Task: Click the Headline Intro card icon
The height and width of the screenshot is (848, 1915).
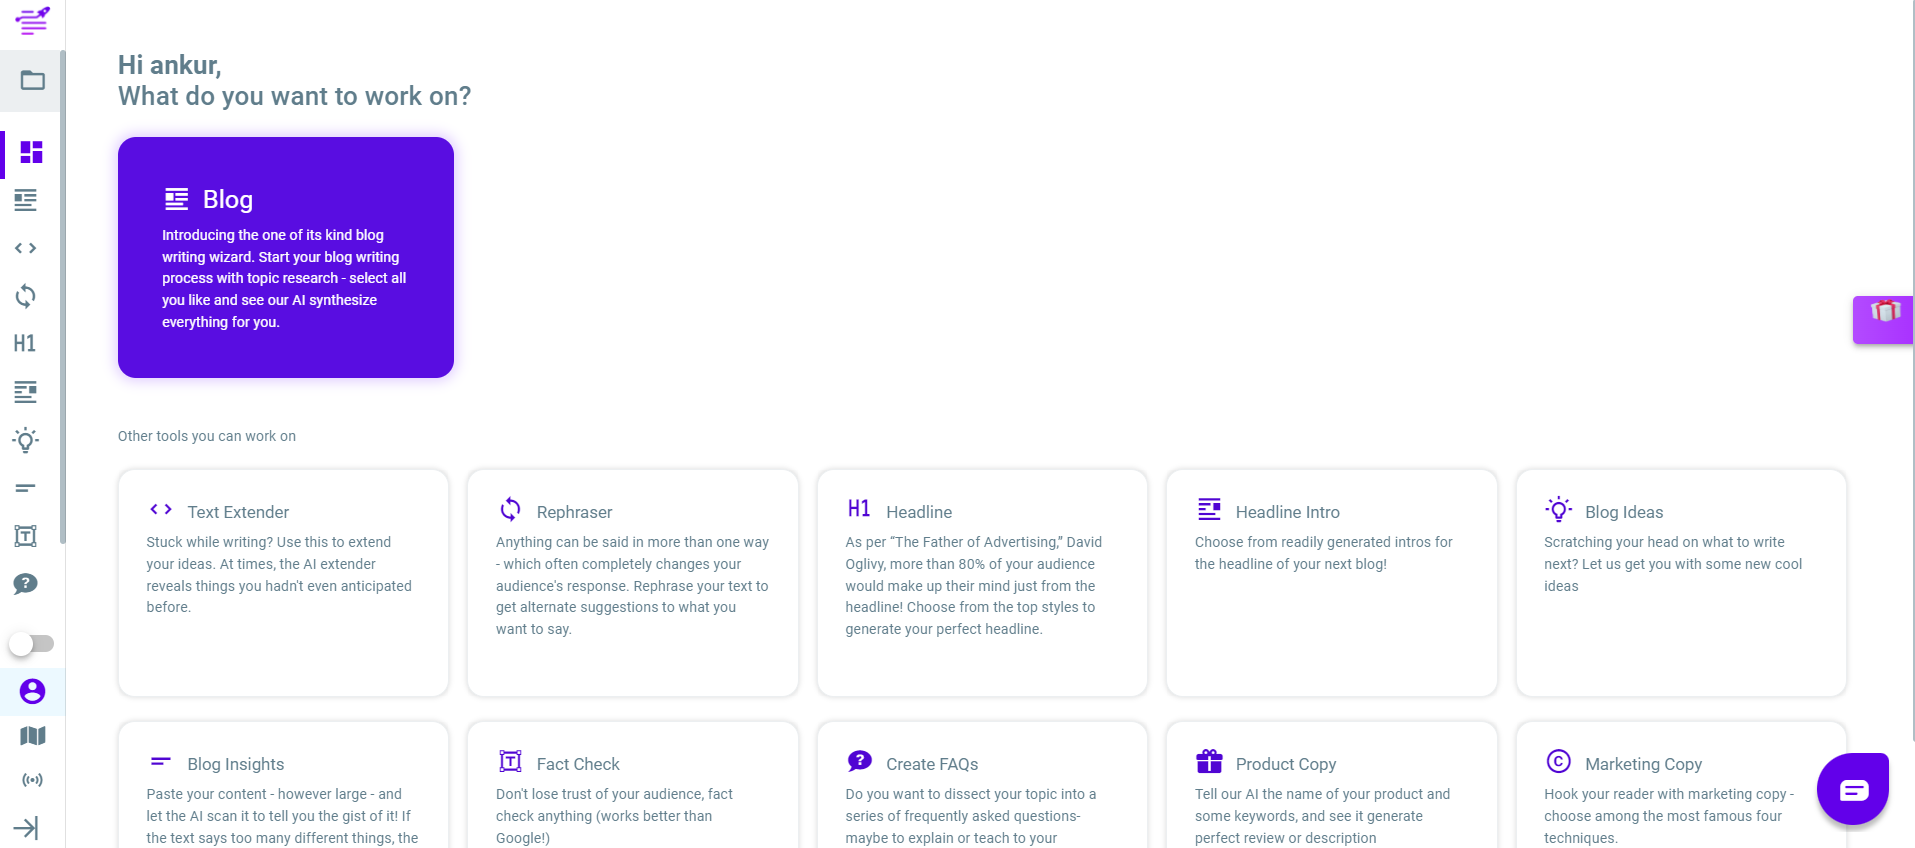Action: tap(1210, 509)
